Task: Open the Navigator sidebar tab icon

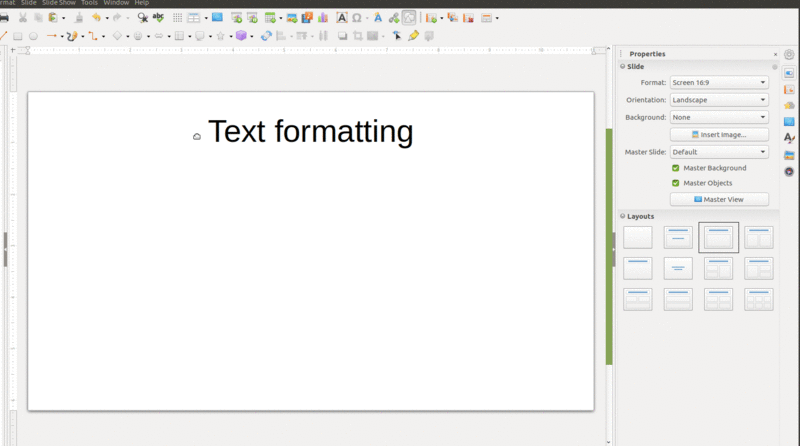Action: click(789, 171)
